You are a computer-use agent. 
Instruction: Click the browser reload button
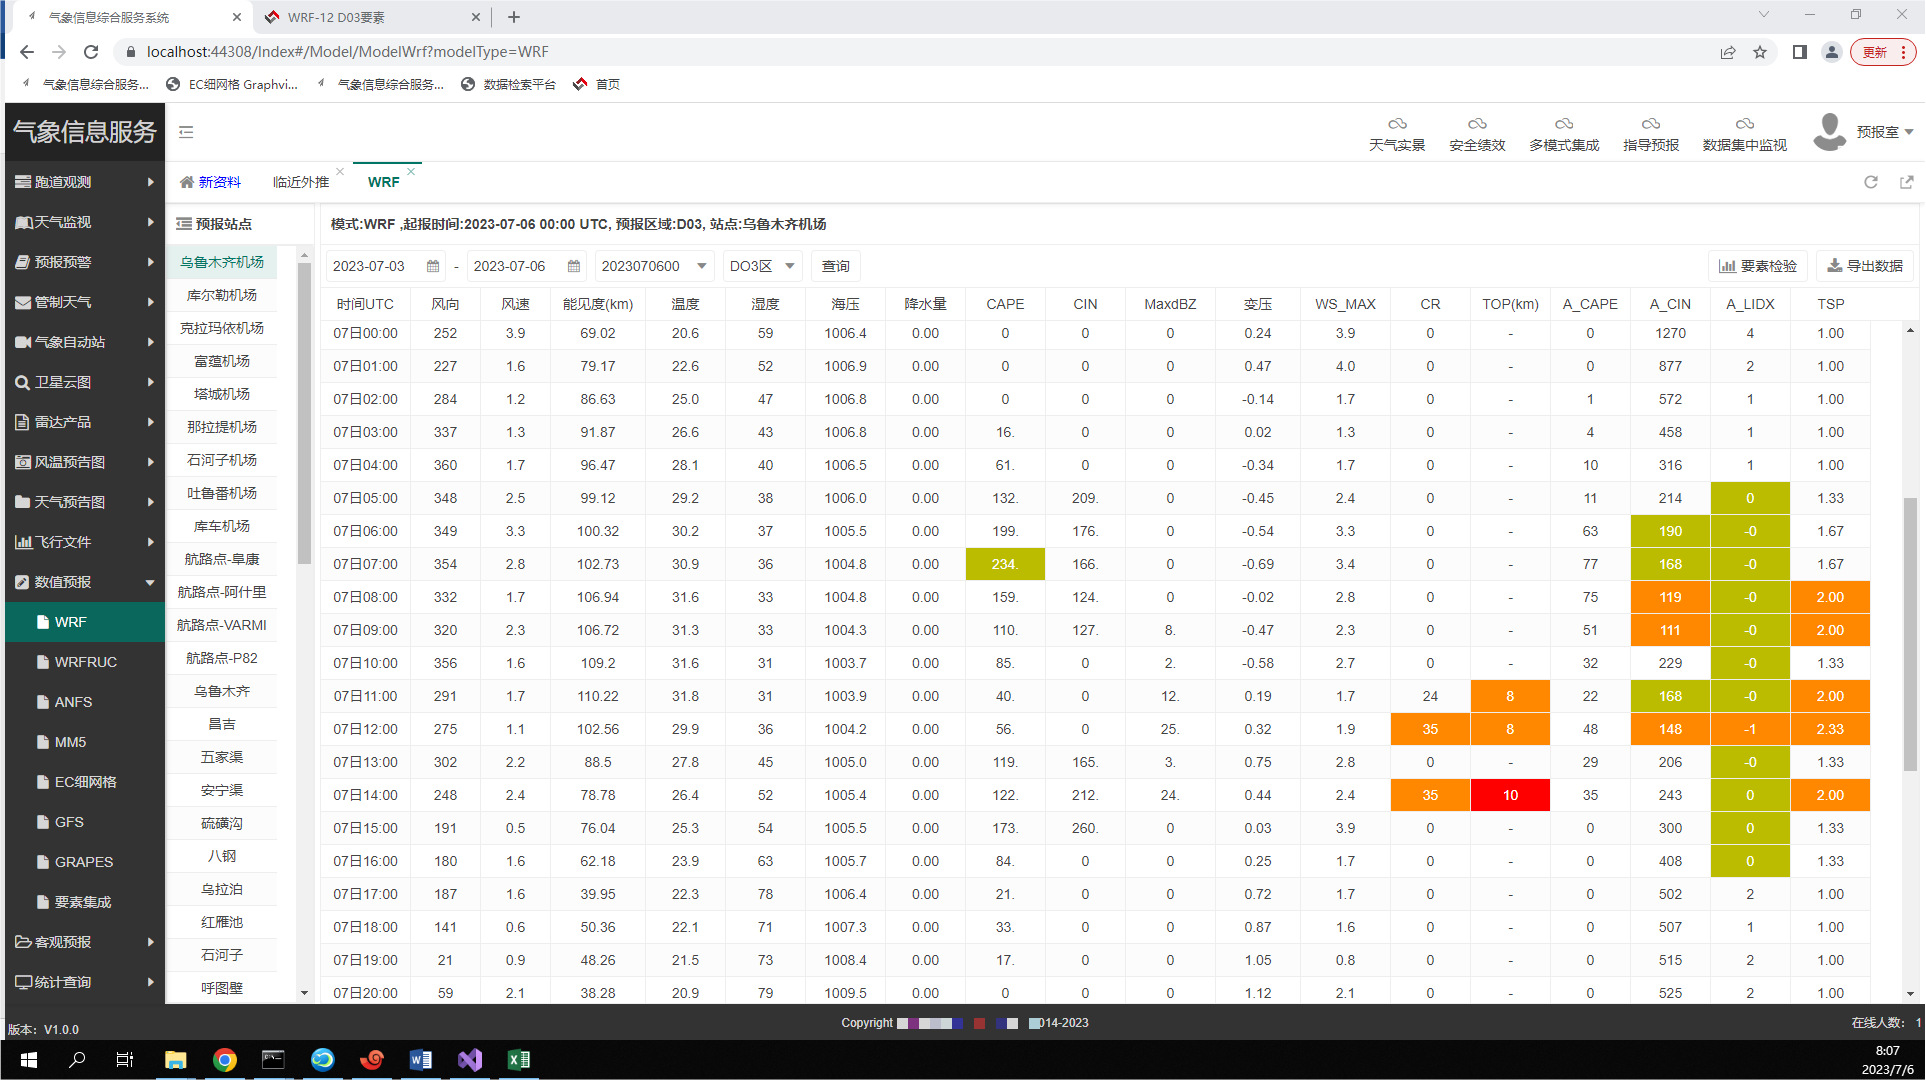pyautogui.click(x=91, y=52)
